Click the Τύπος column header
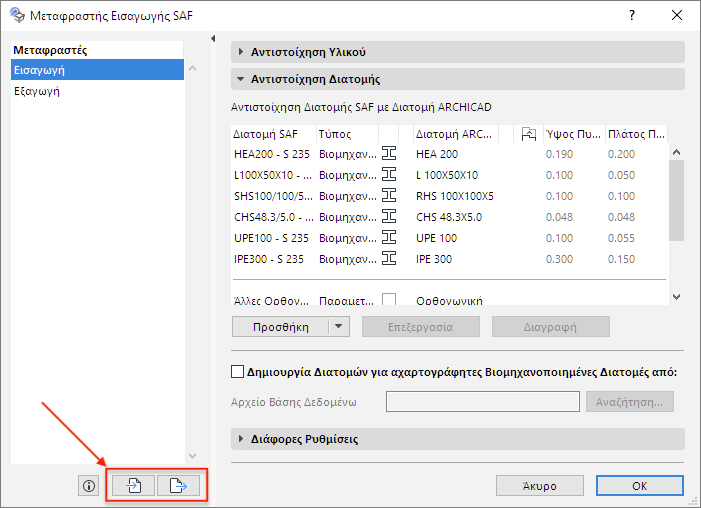The height and width of the screenshot is (508, 701). click(347, 134)
